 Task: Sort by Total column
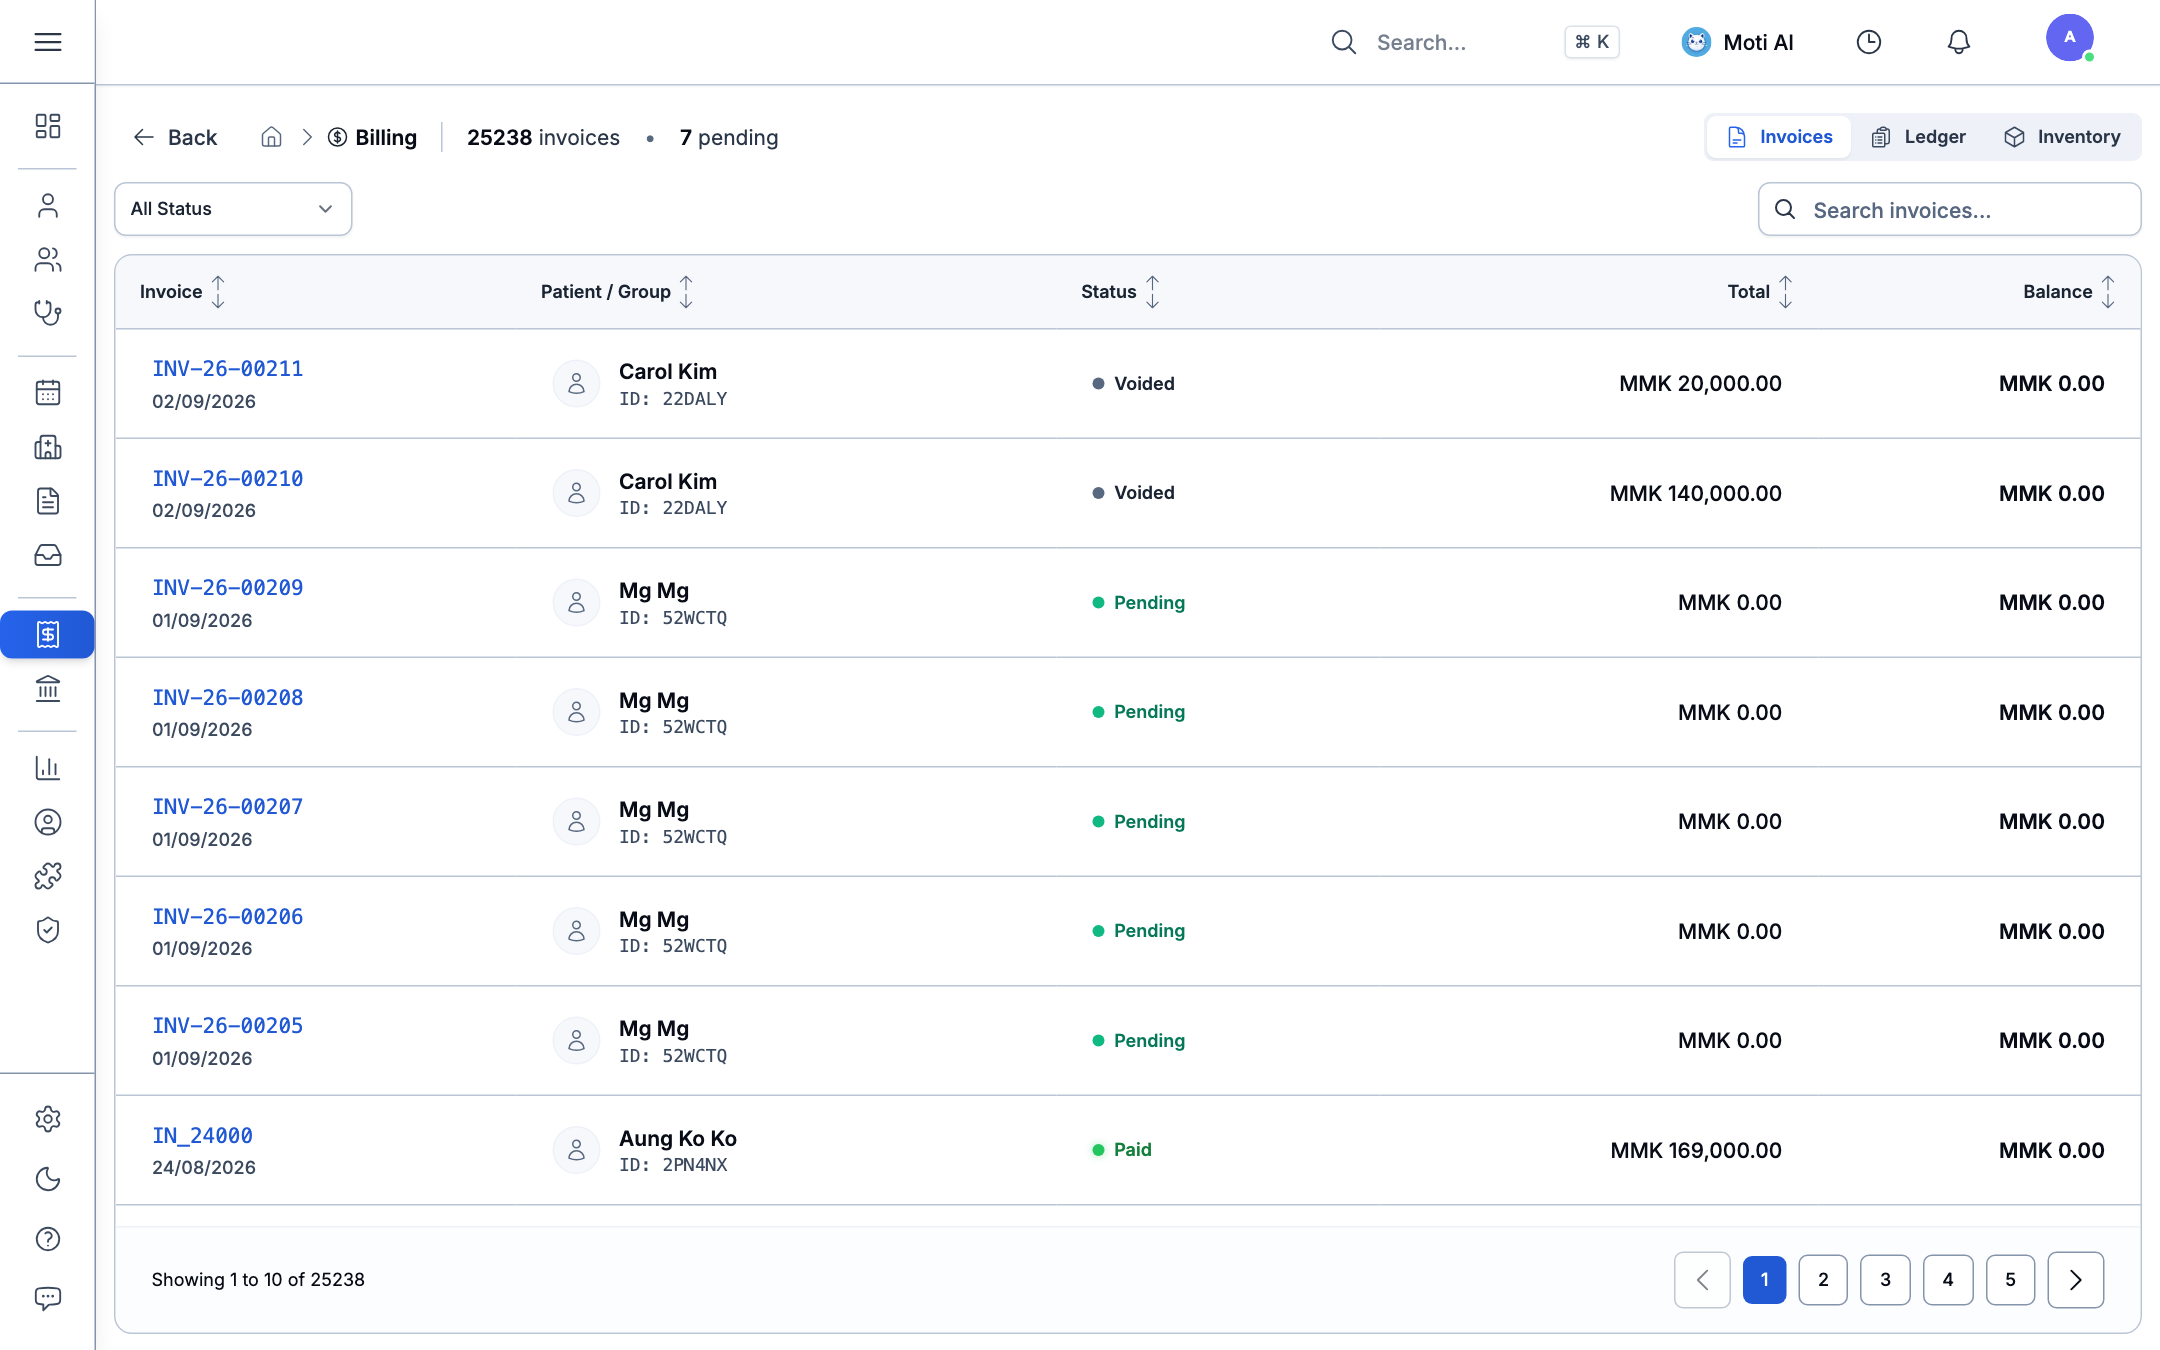1760,292
